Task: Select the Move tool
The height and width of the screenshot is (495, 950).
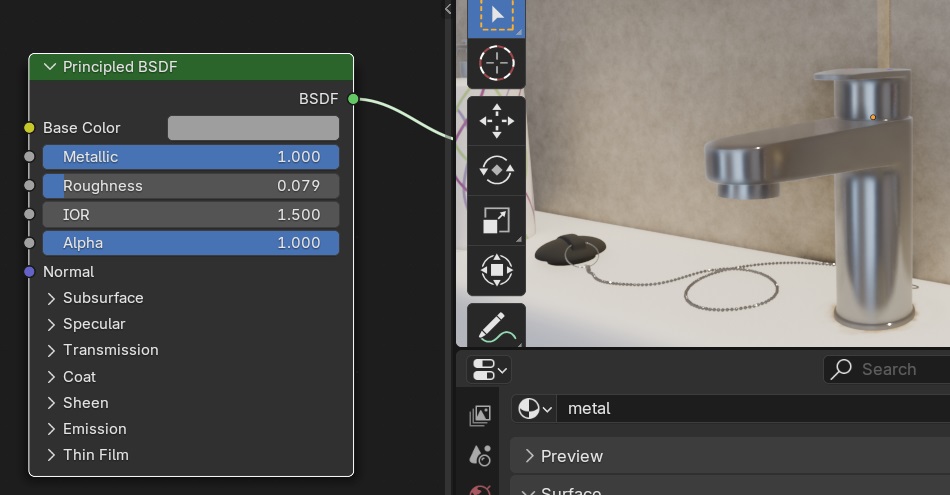Action: click(496, 121)
